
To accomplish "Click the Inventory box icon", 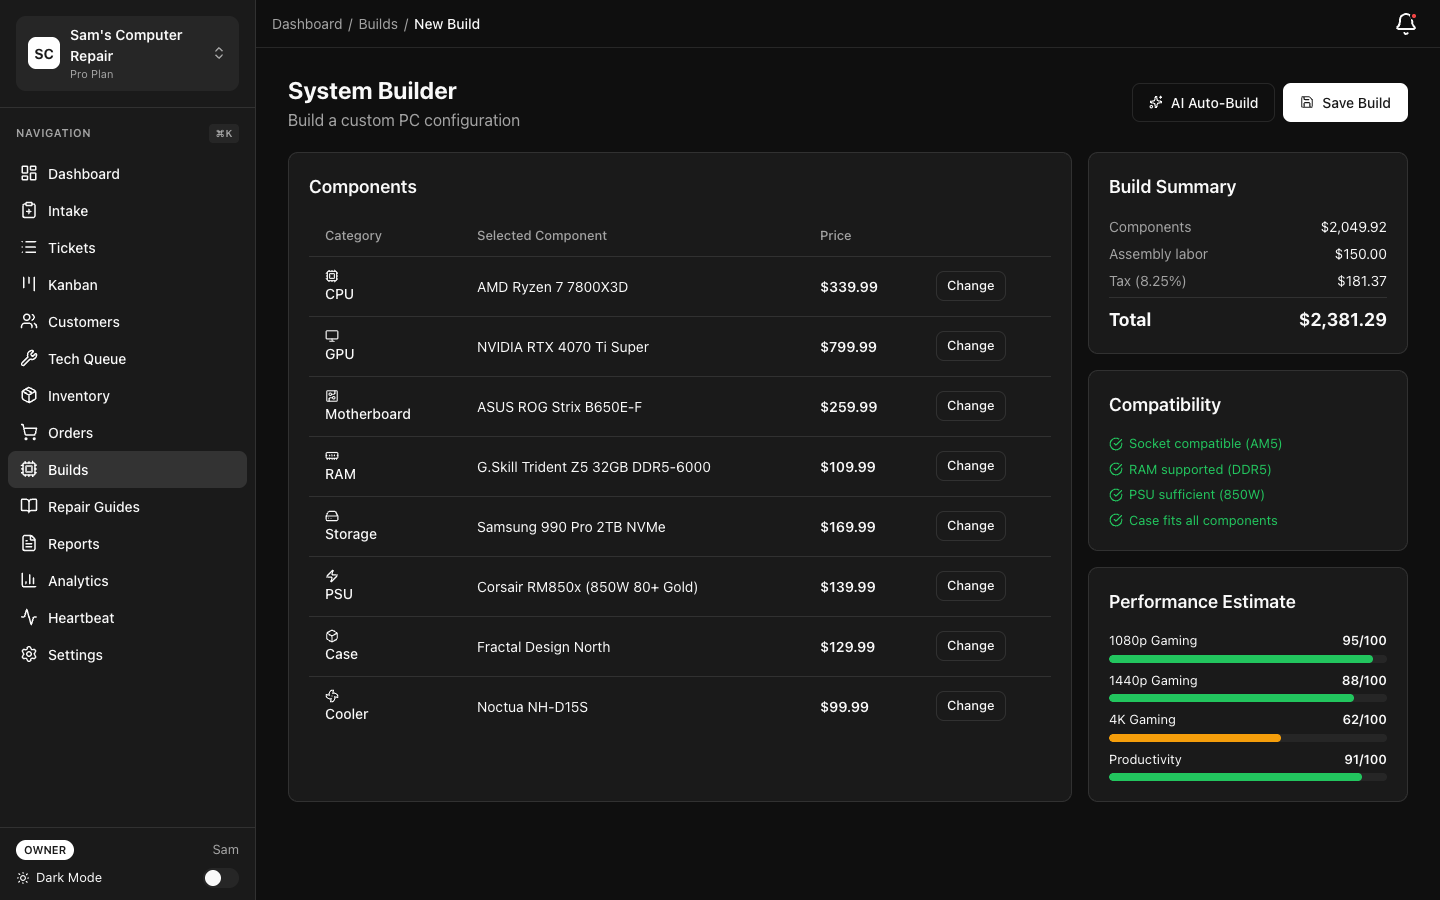I will point(28,395).
